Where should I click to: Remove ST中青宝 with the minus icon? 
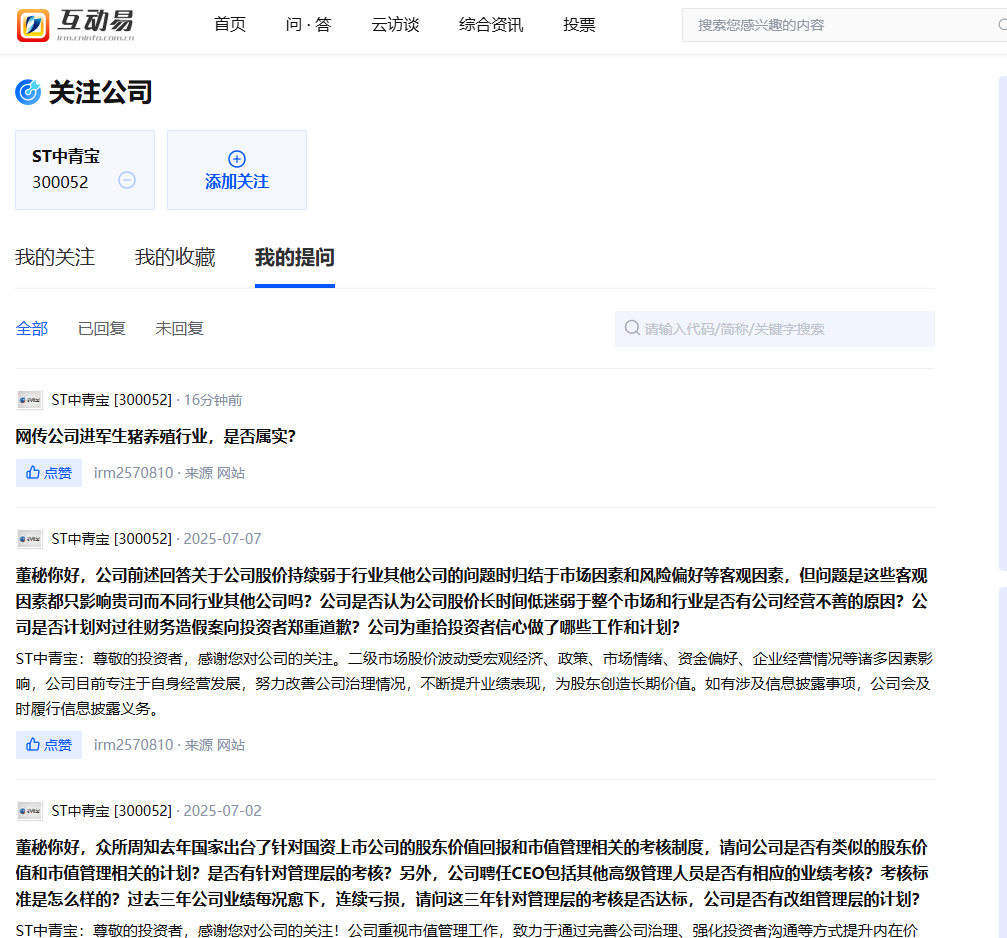click(x=127, y=180)
